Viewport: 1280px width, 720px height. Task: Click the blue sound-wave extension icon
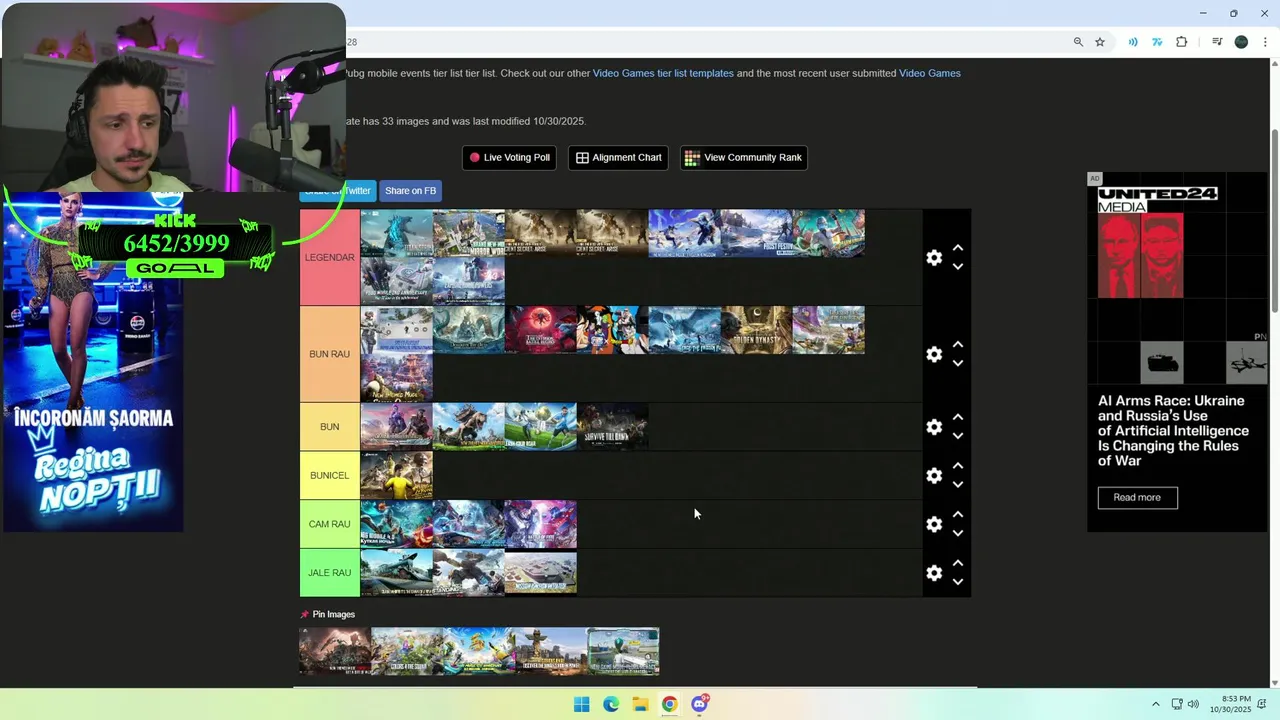(x=1133, y=42)
